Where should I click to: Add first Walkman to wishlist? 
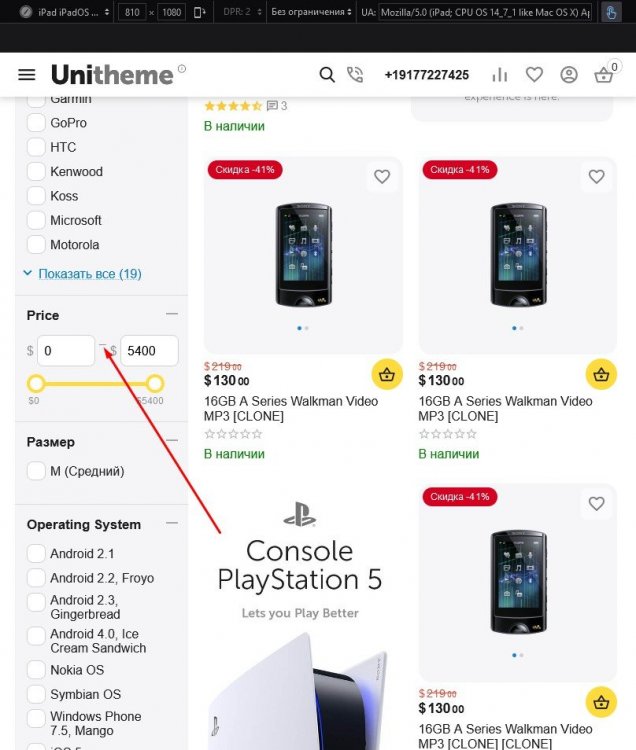point(382,176)
